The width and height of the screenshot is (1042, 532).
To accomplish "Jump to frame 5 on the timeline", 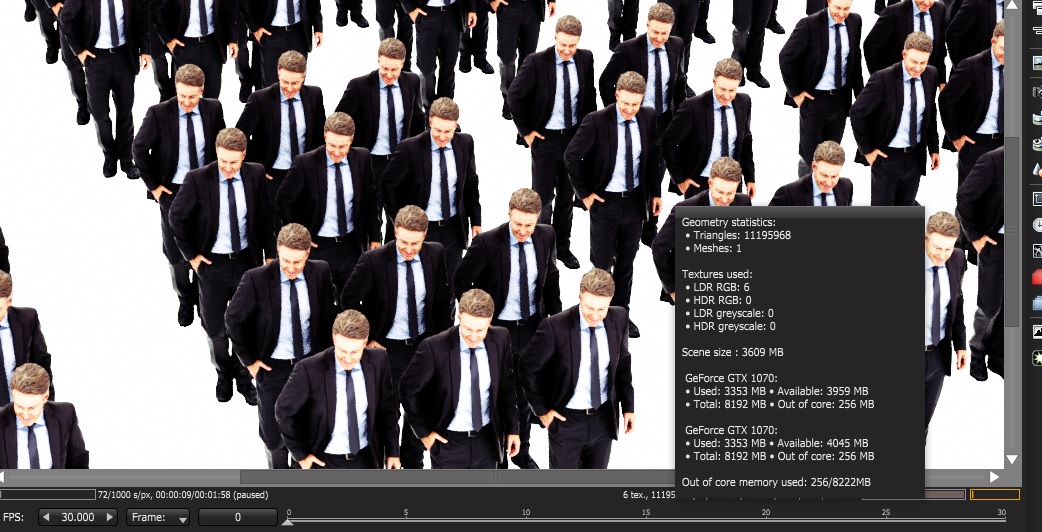I will click(406, 513).
